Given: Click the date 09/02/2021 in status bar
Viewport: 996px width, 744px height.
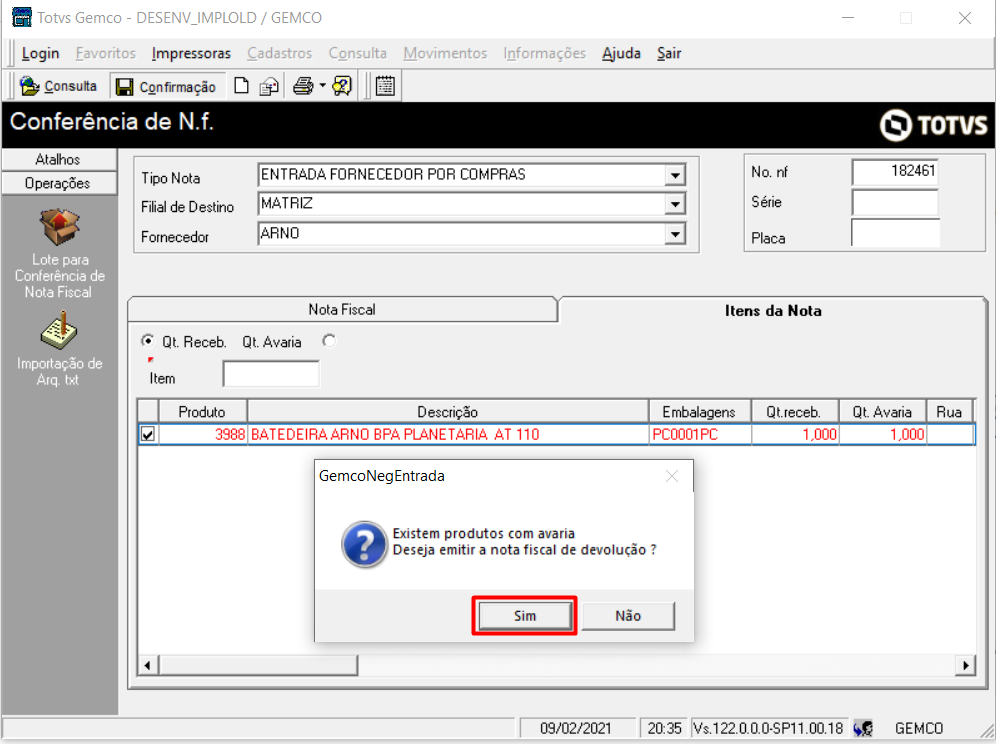Looking at the screenshot, I should (x=575, y=728).
